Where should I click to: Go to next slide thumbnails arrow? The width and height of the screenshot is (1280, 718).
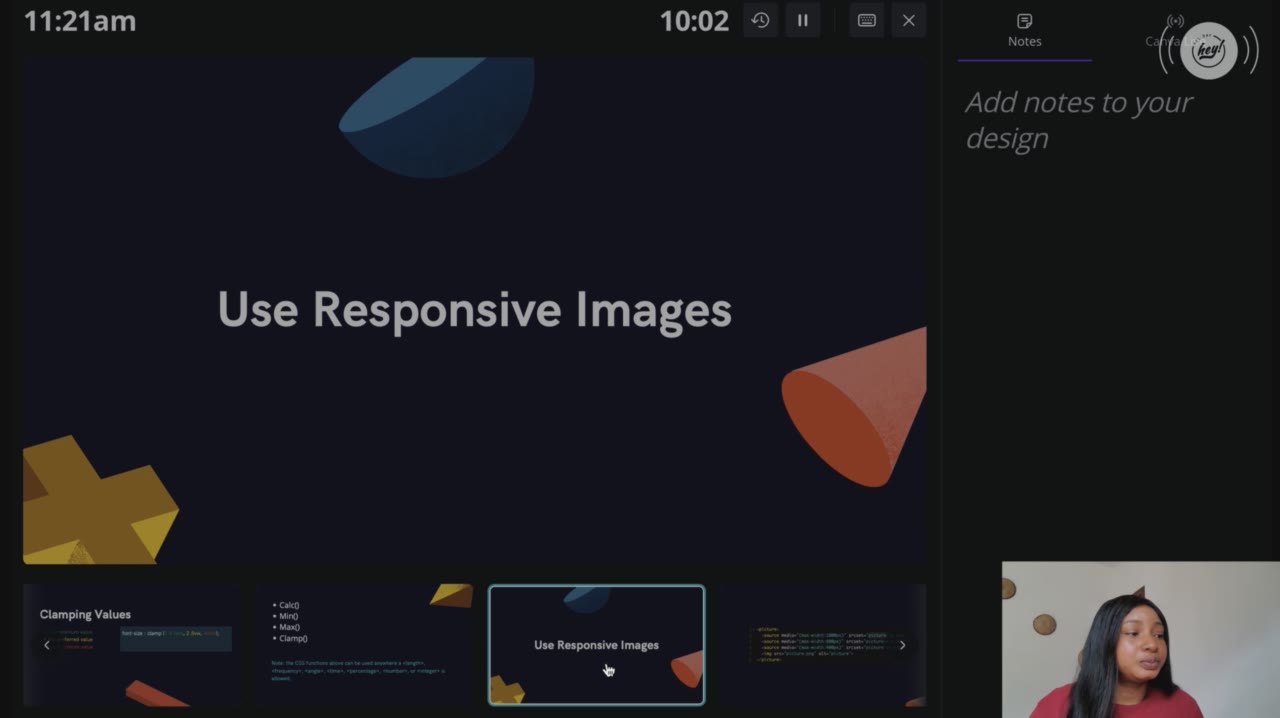coord(902,645)
